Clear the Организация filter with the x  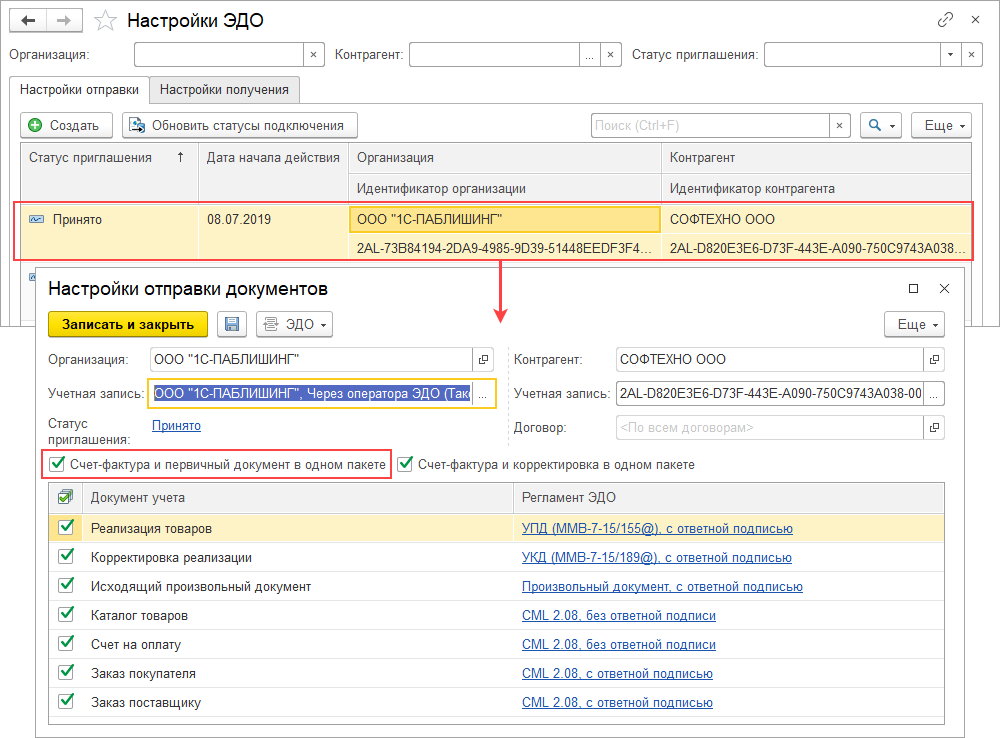tap(313, 55)
